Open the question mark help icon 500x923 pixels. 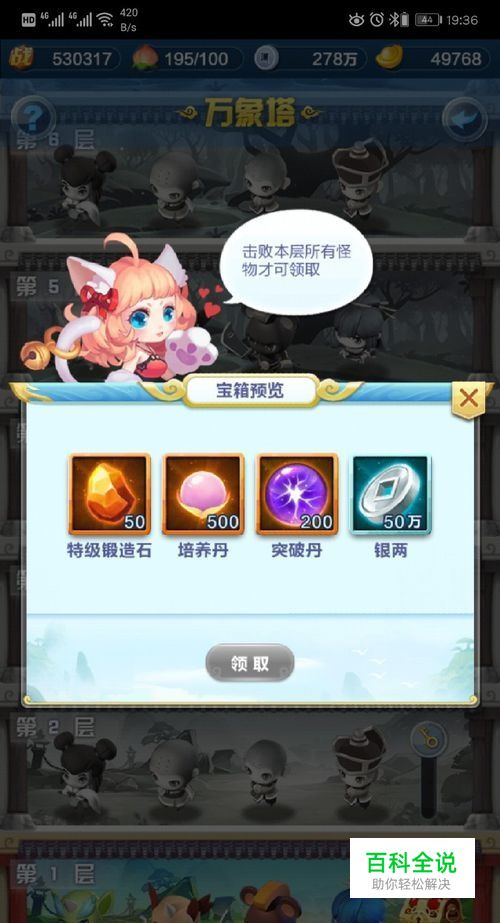32,118
